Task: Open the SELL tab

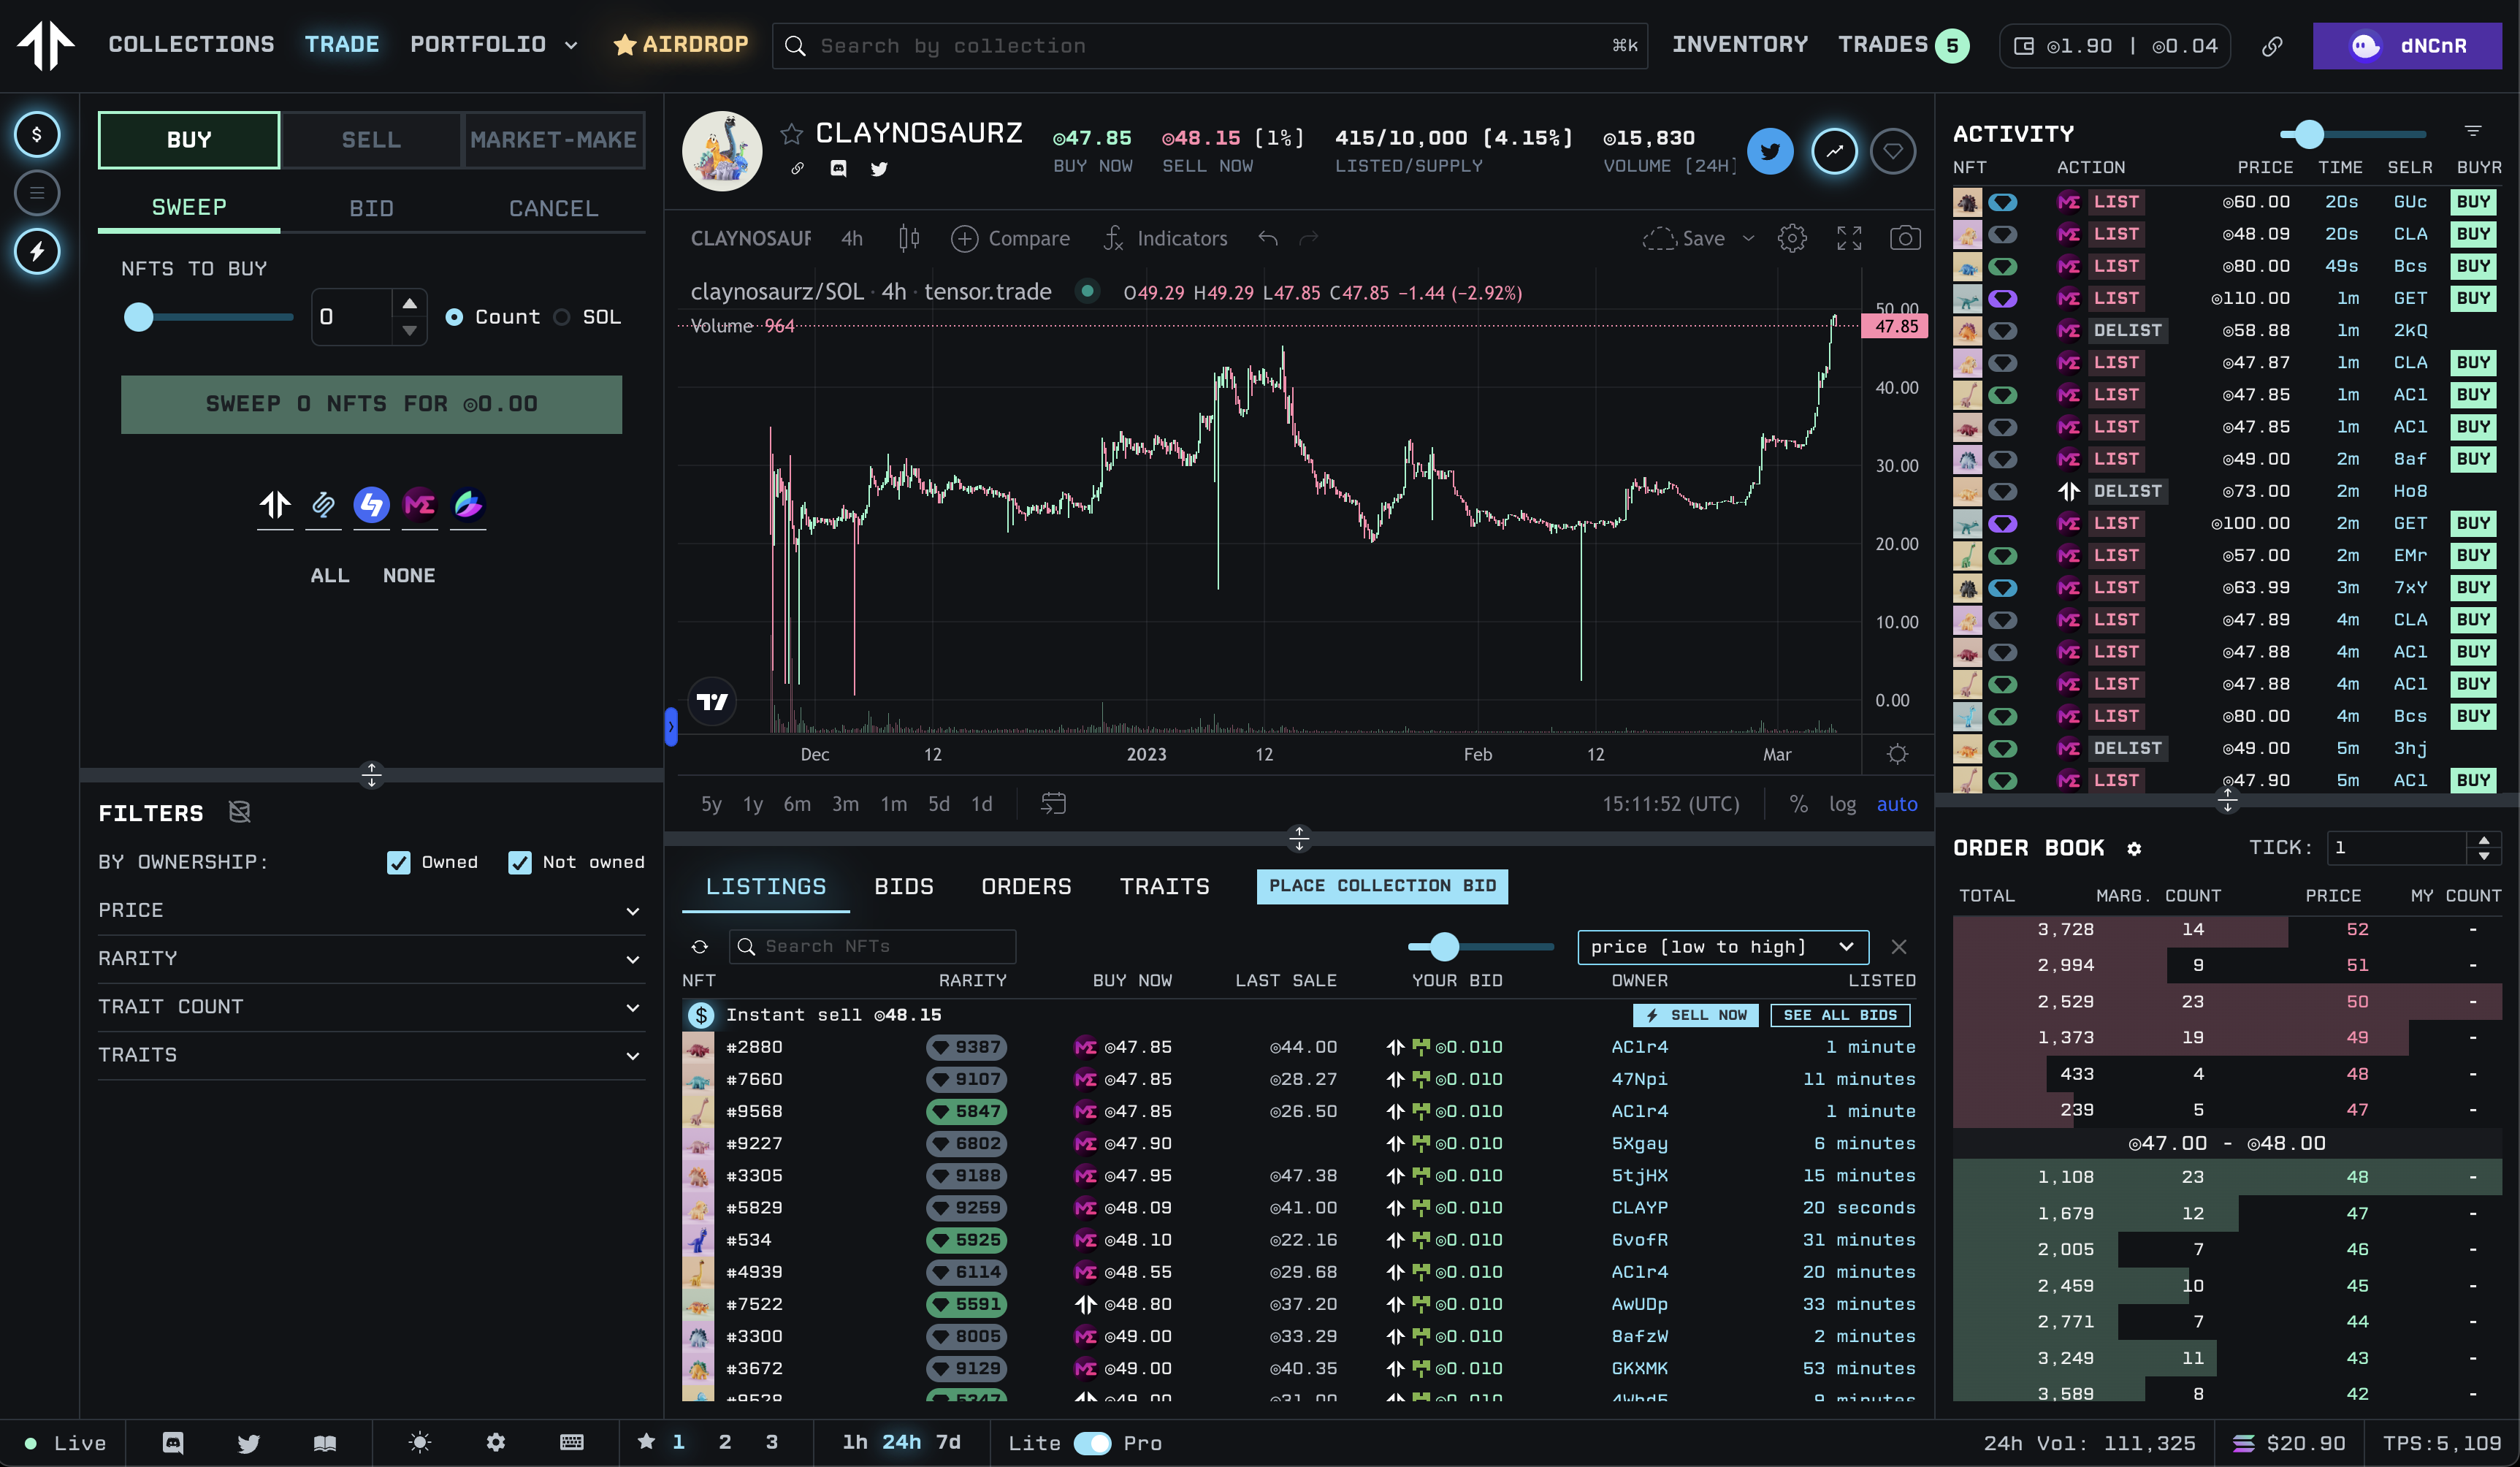Action: pos(371,140)
